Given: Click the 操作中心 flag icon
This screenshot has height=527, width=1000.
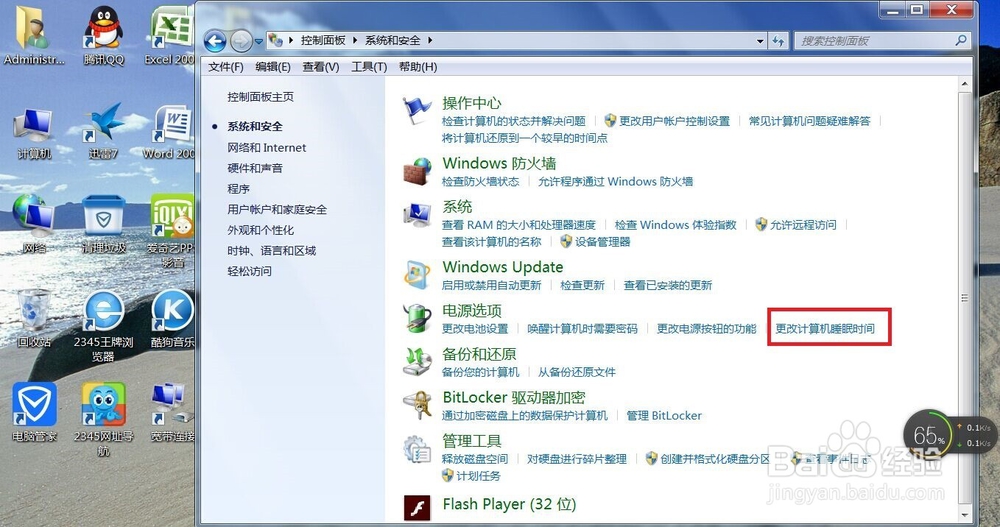Looking at the screenshot, I should click(x=417, y=110).
